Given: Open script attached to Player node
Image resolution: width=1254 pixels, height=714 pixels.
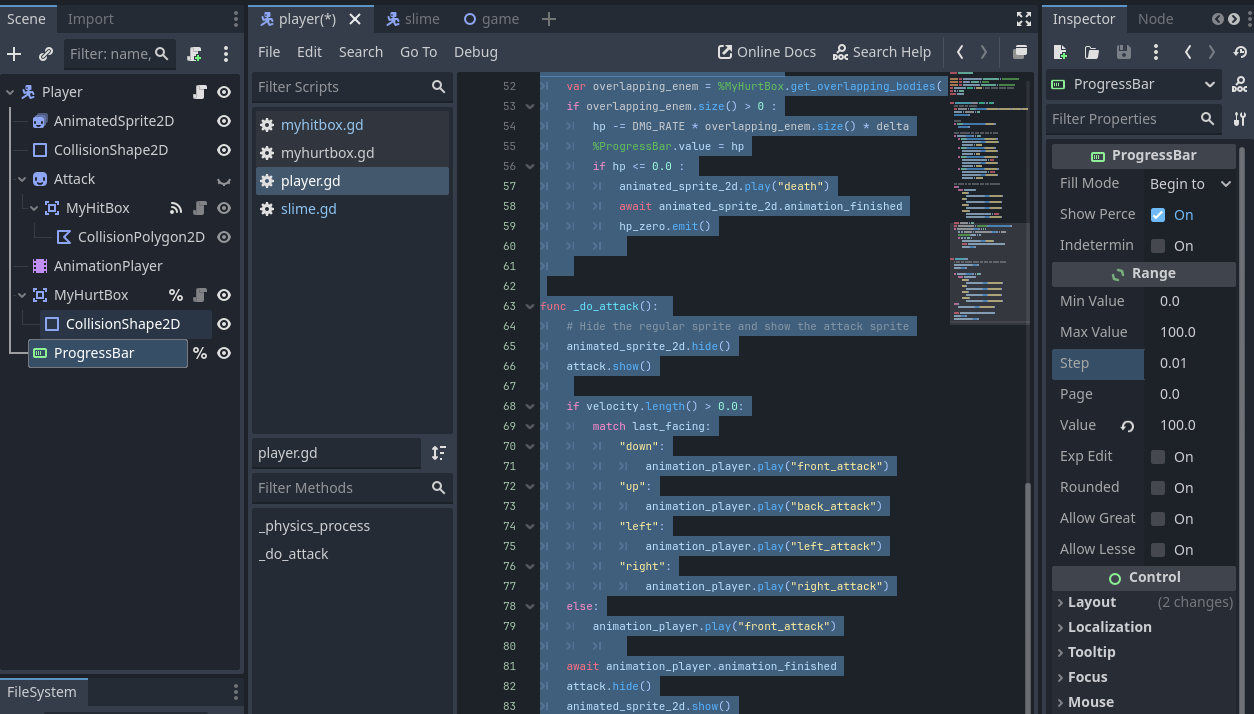Looking at the screenshot, I should [x=200, y=92].
